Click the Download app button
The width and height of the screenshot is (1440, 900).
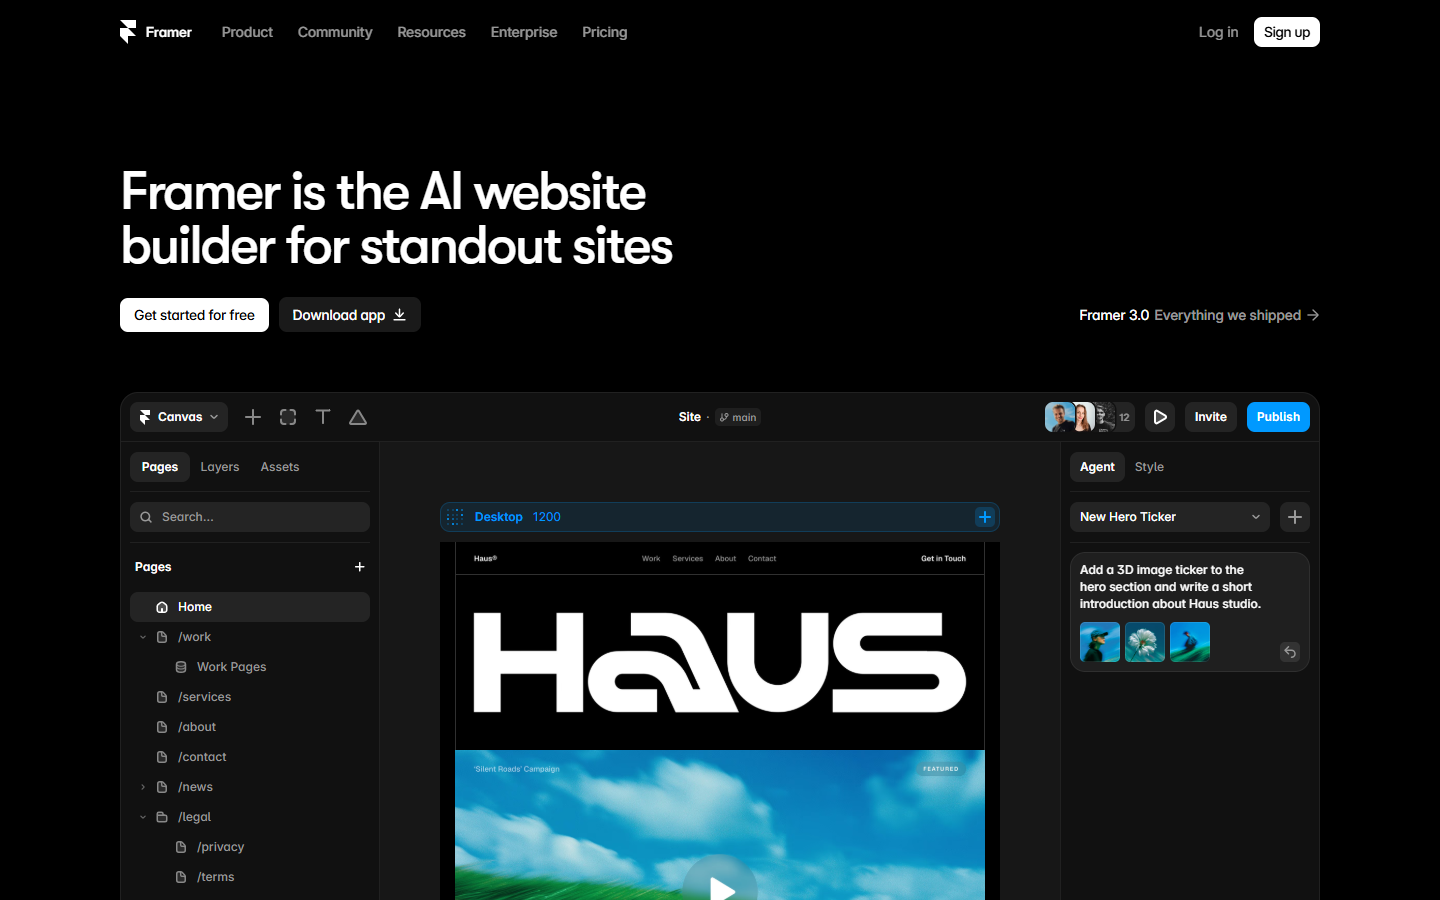click(349, 315)
